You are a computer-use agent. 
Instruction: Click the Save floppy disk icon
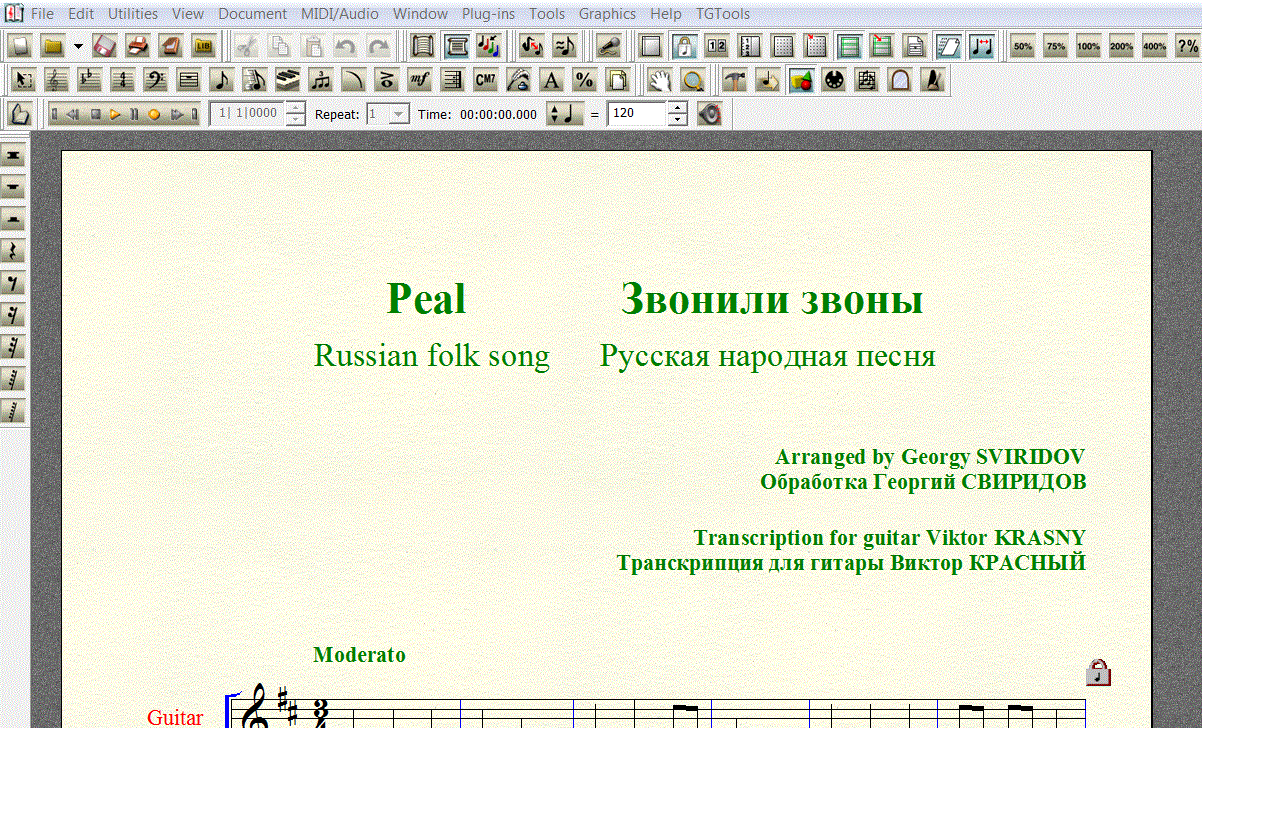[x=105, y=46]
